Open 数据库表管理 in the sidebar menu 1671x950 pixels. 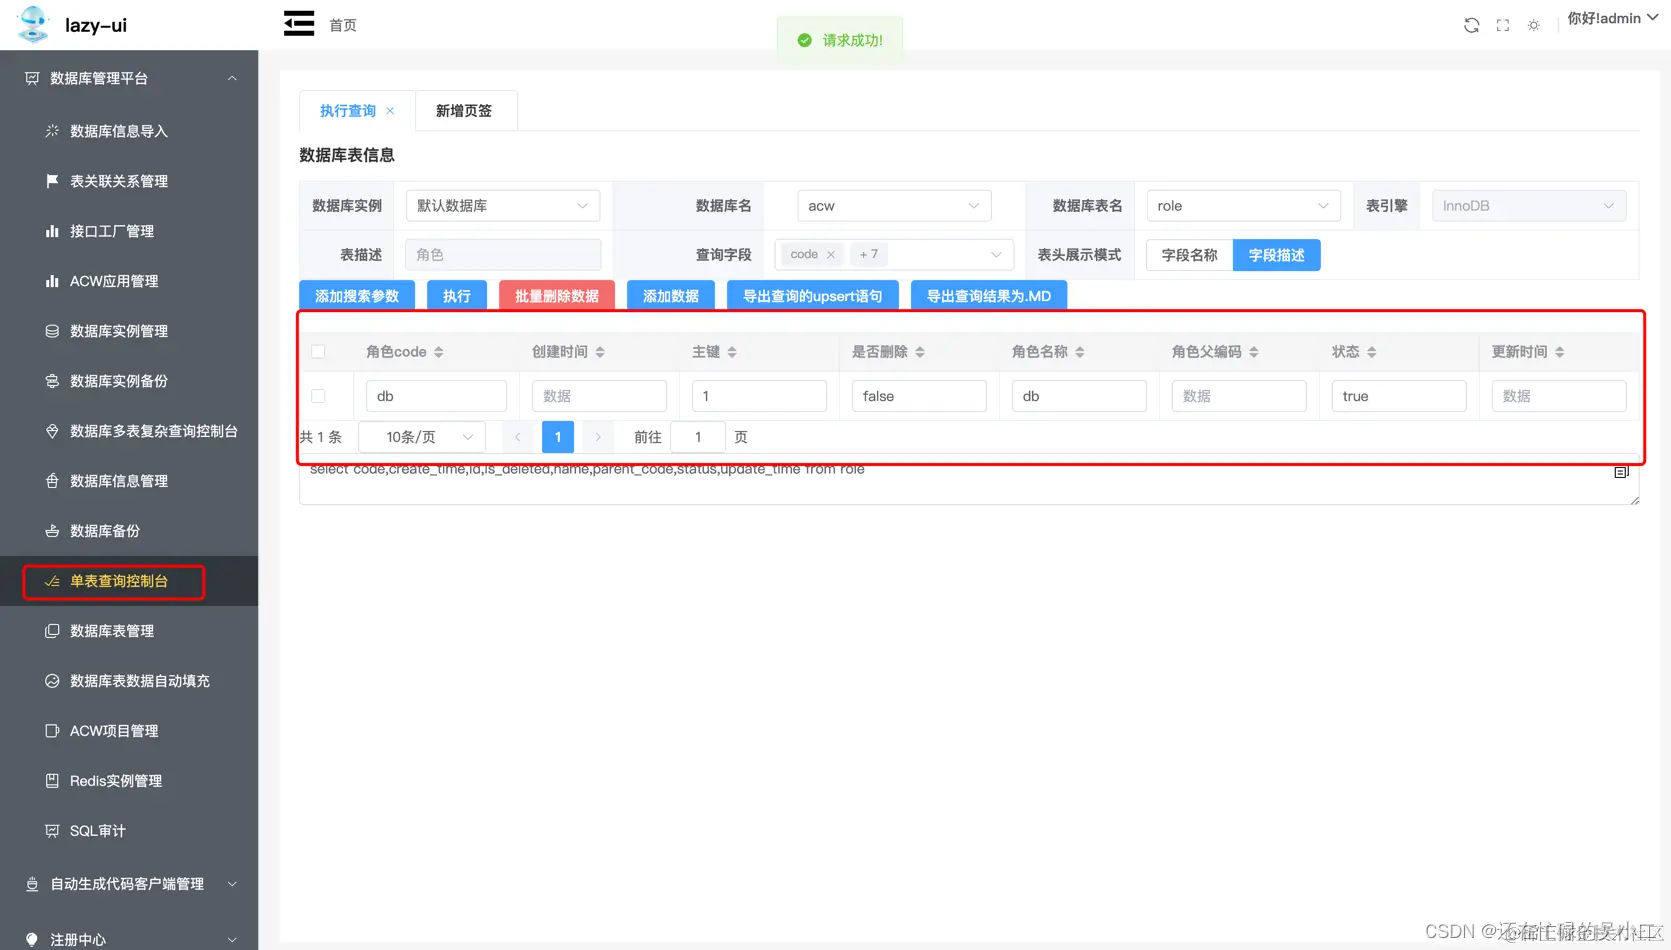[111, 630]
